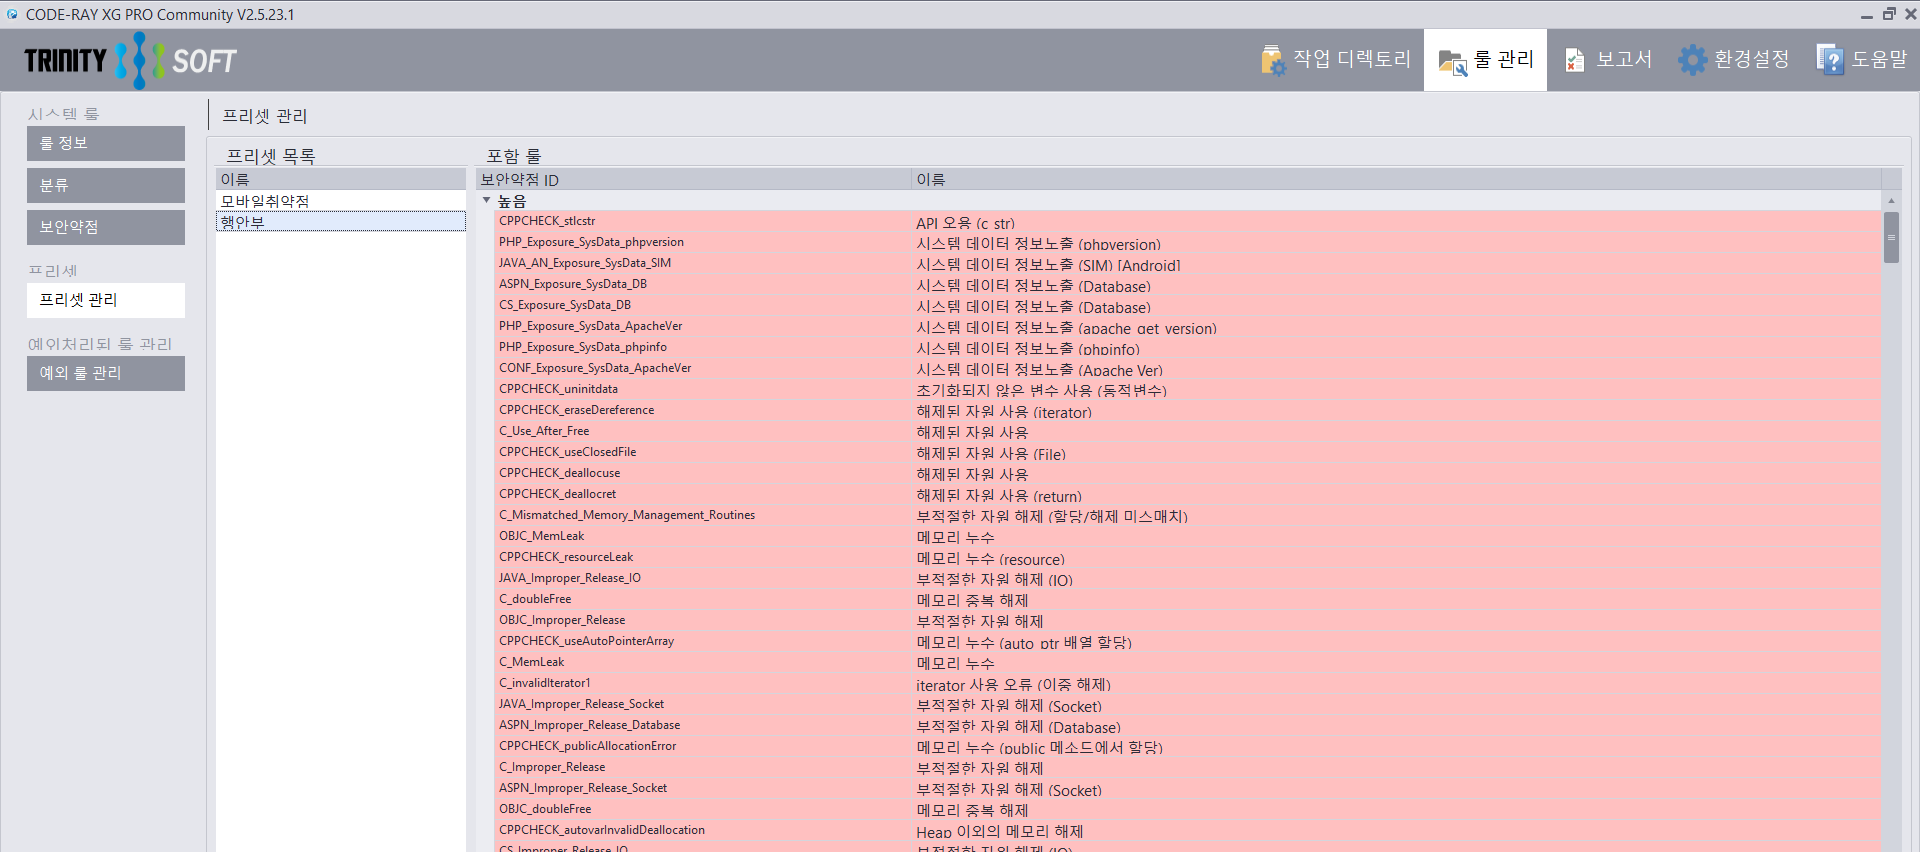Click the Trinity Soft logo
The image size is (1920, 852).
click(130, 60)
